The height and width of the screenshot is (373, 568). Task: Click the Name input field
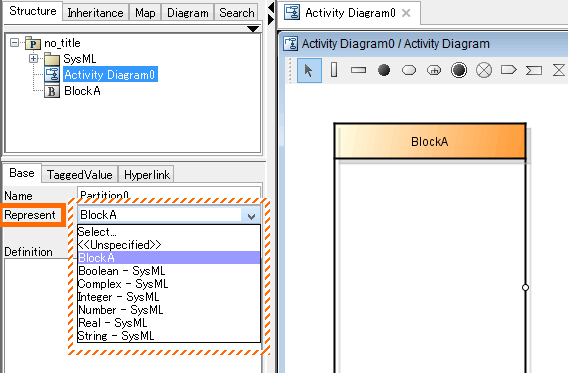point(169,195)
